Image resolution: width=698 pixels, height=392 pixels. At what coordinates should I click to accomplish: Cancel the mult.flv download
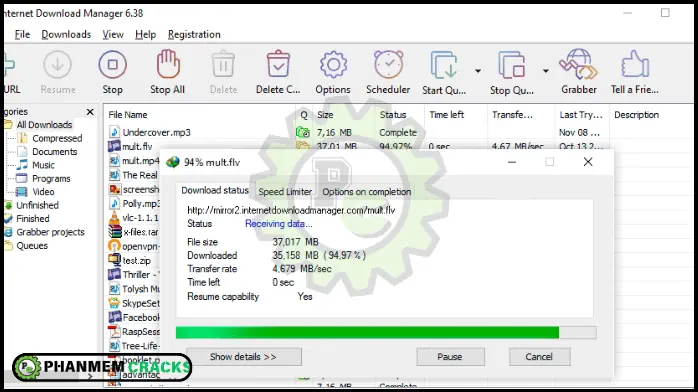pyautogui.click(x=539, y=357)
